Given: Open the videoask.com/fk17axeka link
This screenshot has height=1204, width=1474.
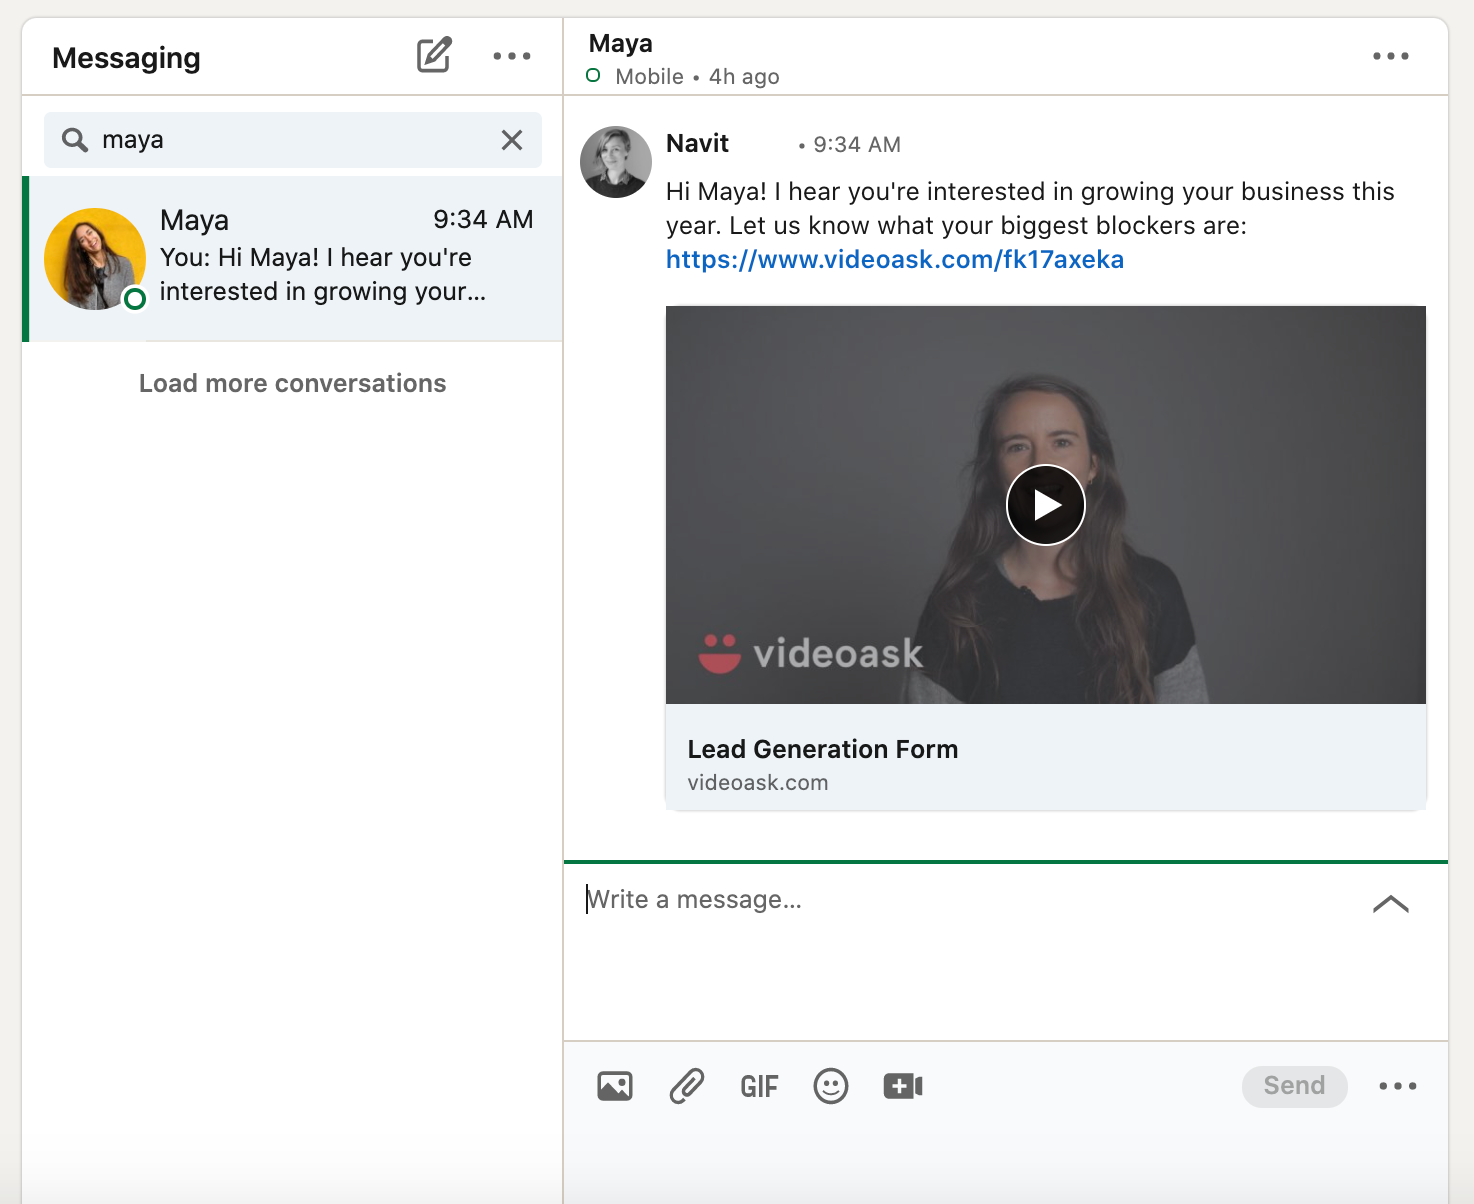Looking at the screenshot, I should point(895,259).
